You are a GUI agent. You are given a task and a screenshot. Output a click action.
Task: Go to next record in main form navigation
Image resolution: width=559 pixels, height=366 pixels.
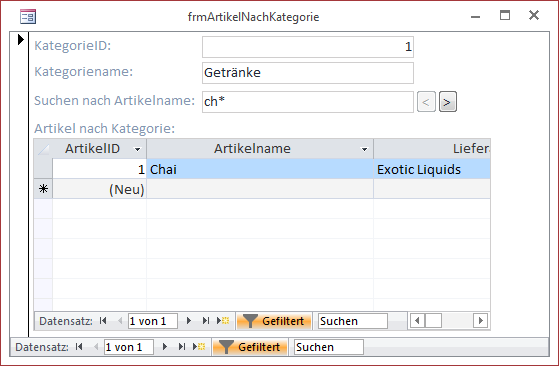click(165, 347)
